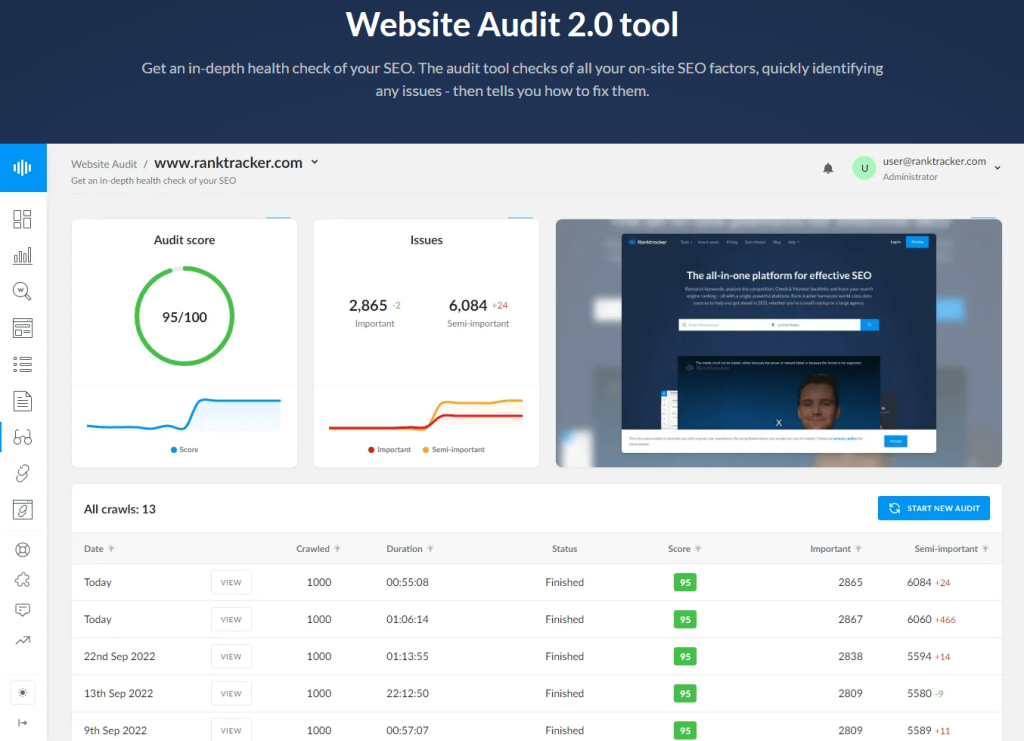Open the notifications bell icon
This screenshot has height=741, width=1024.
828,168
